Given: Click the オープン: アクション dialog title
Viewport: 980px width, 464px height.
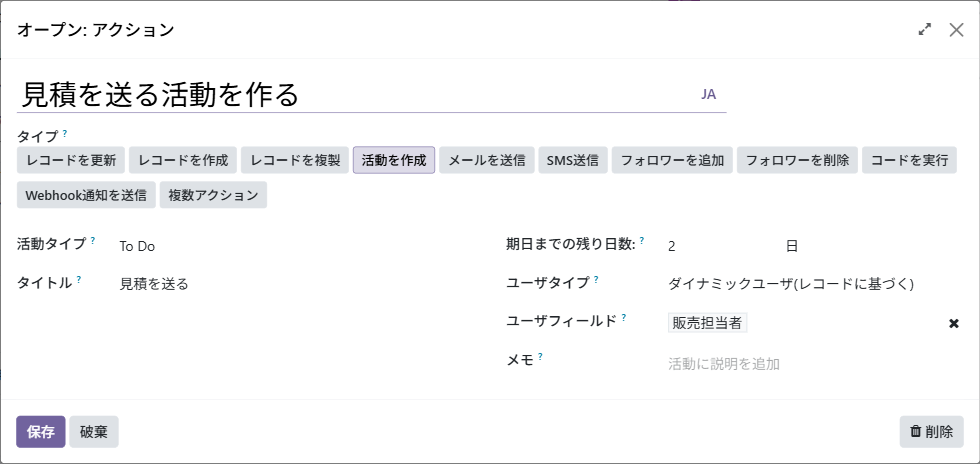Looking at the screenshot, I should click(96, 29).
